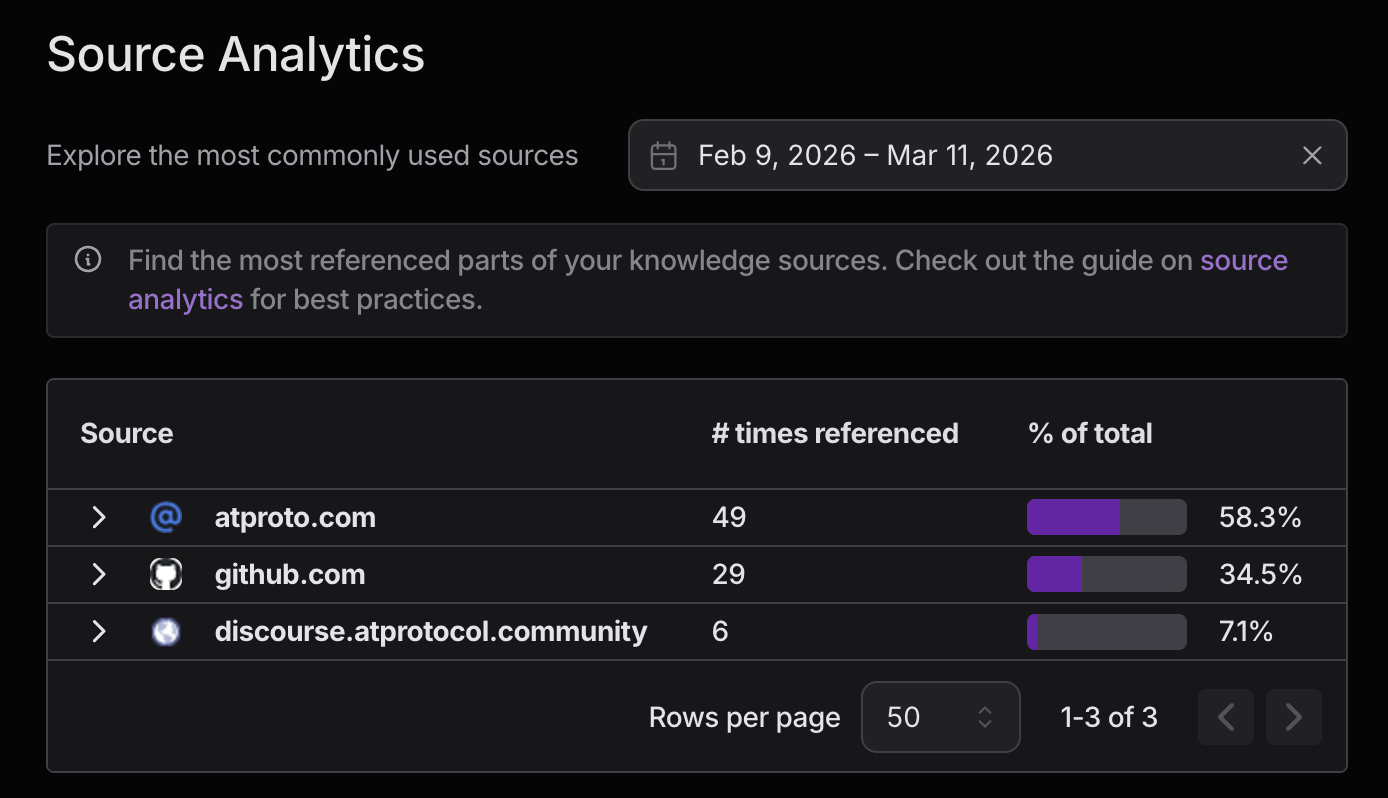Expand the github.com source row
The image size is (1388, 798).
(x=98, y=575)
